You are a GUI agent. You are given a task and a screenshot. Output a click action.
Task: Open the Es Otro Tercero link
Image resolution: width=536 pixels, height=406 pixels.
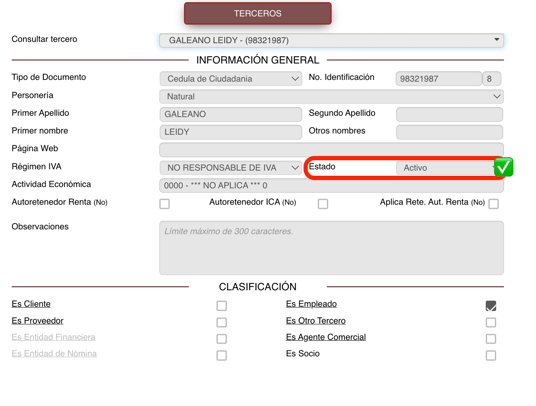(316, 321)
